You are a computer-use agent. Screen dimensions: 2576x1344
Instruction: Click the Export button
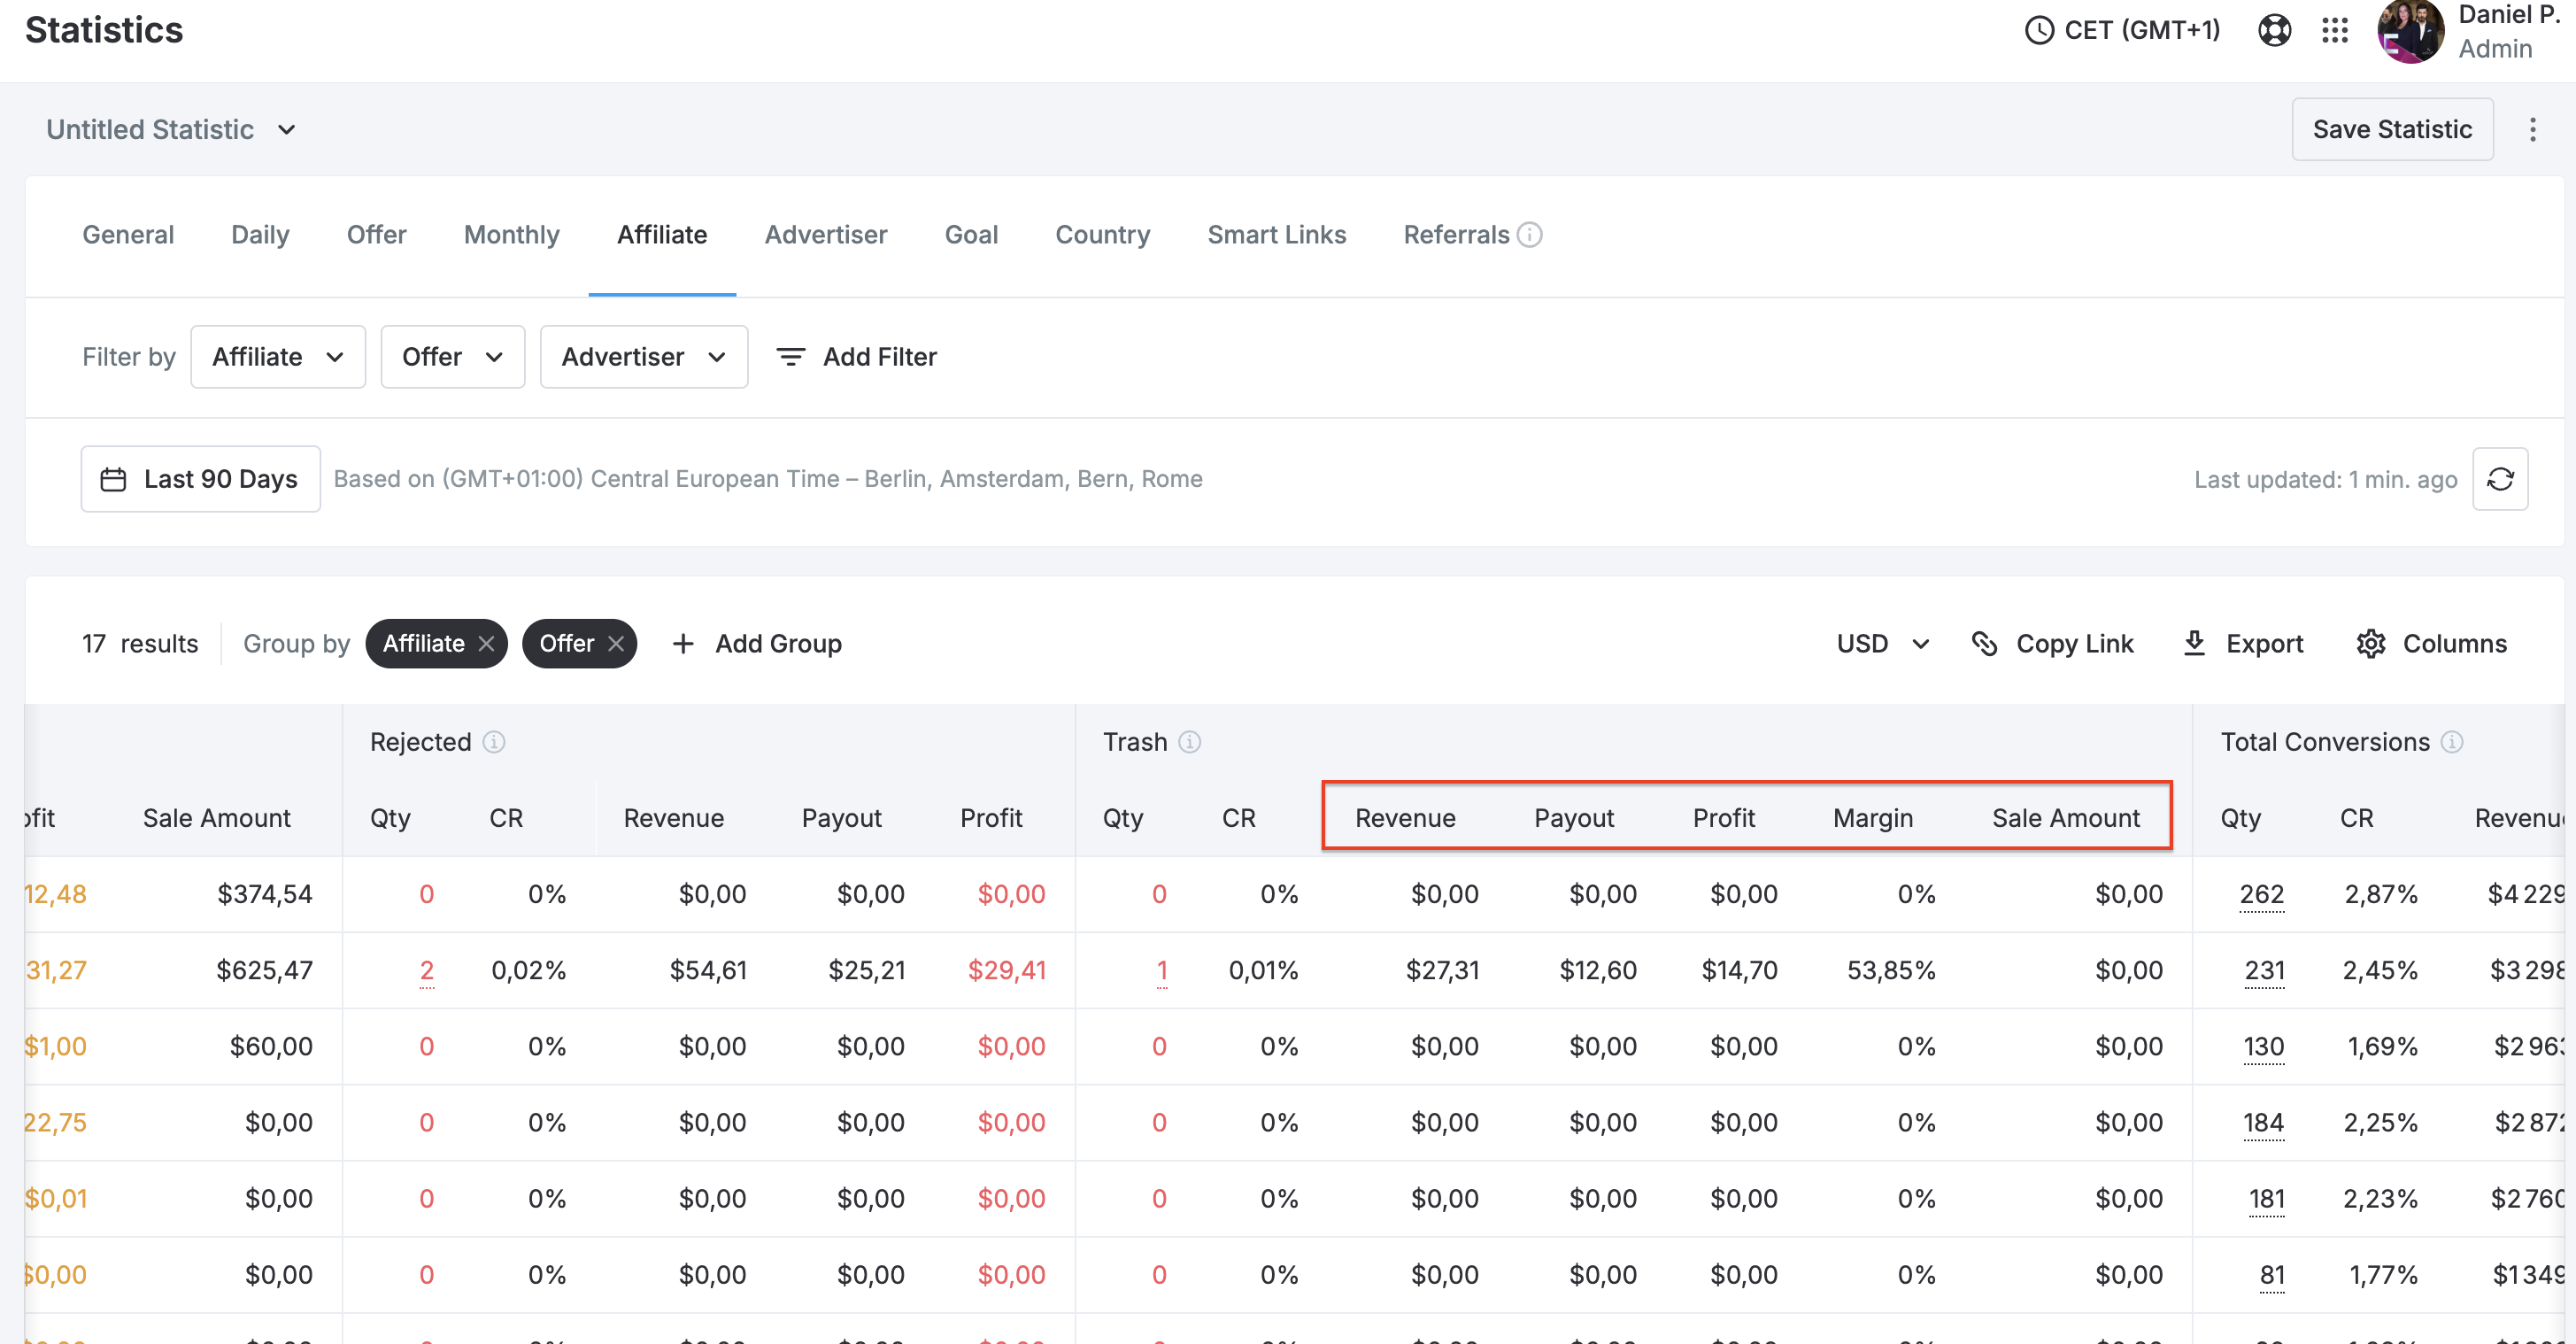pos(2243,643)
